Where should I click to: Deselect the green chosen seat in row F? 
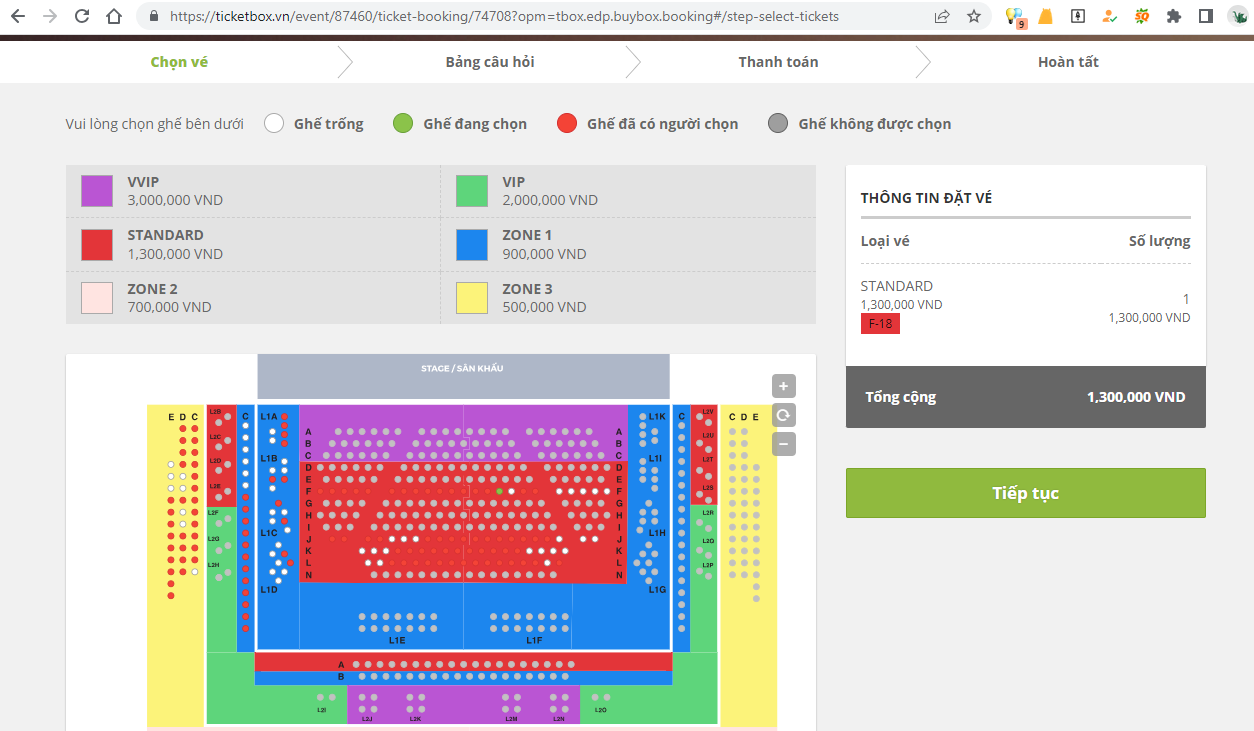point(499,491)
